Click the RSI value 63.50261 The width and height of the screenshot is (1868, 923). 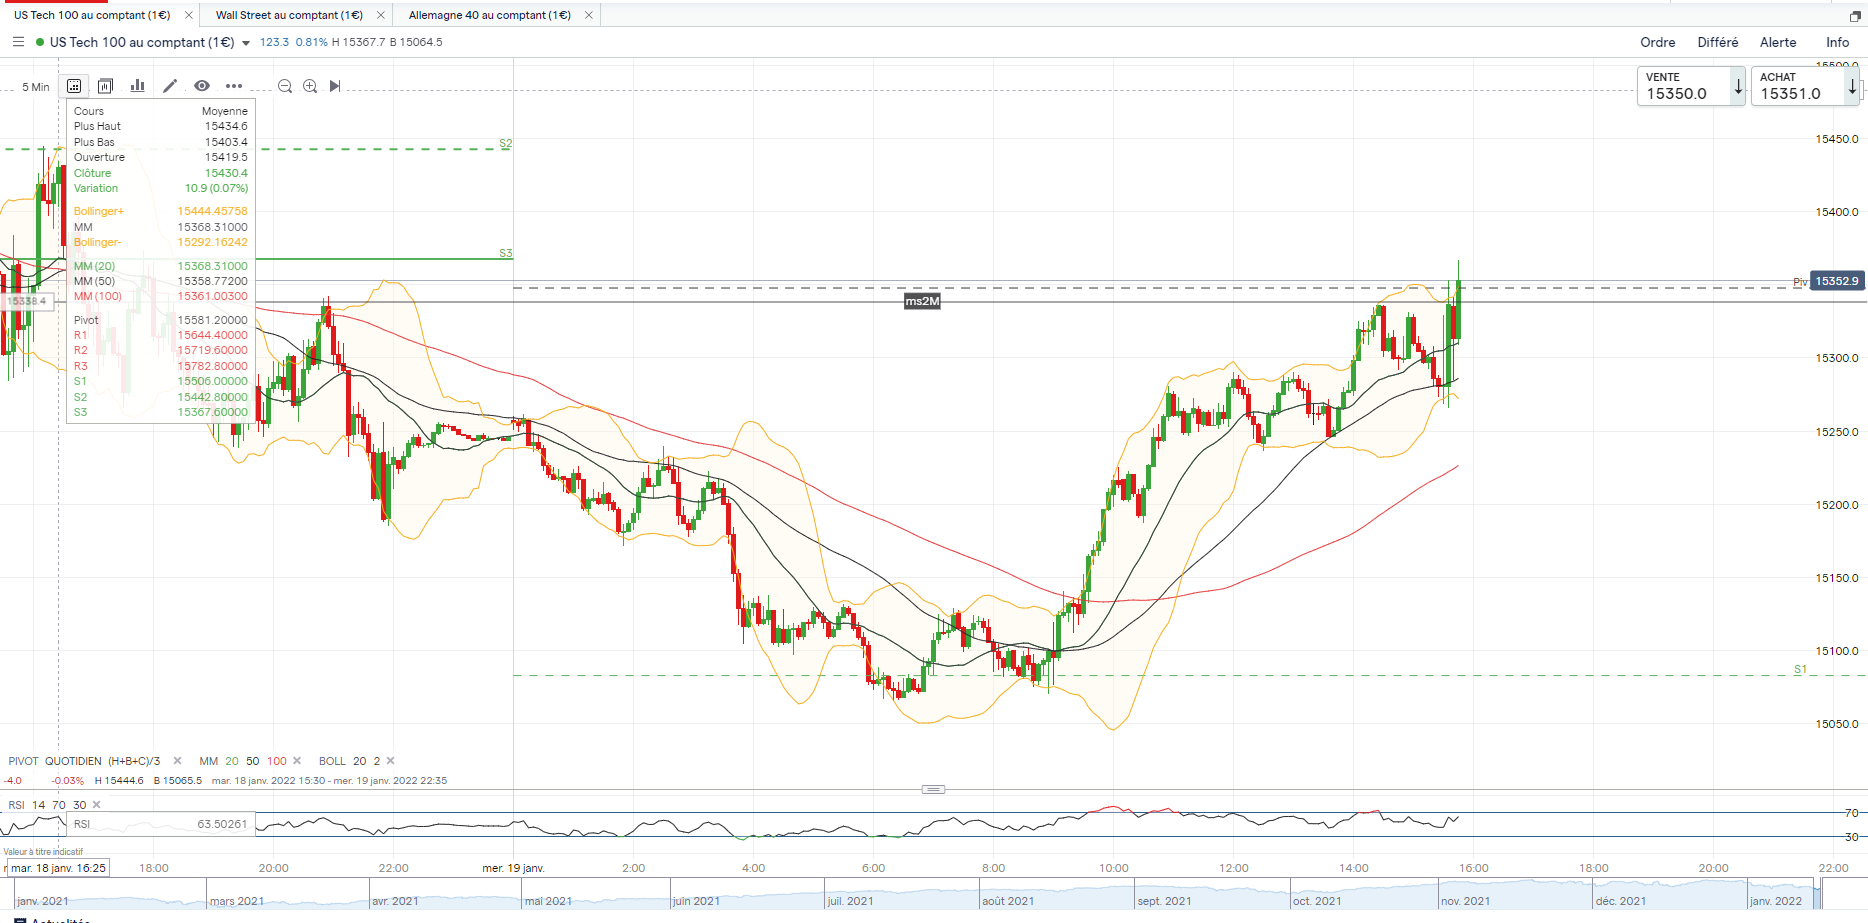[222, 825]
